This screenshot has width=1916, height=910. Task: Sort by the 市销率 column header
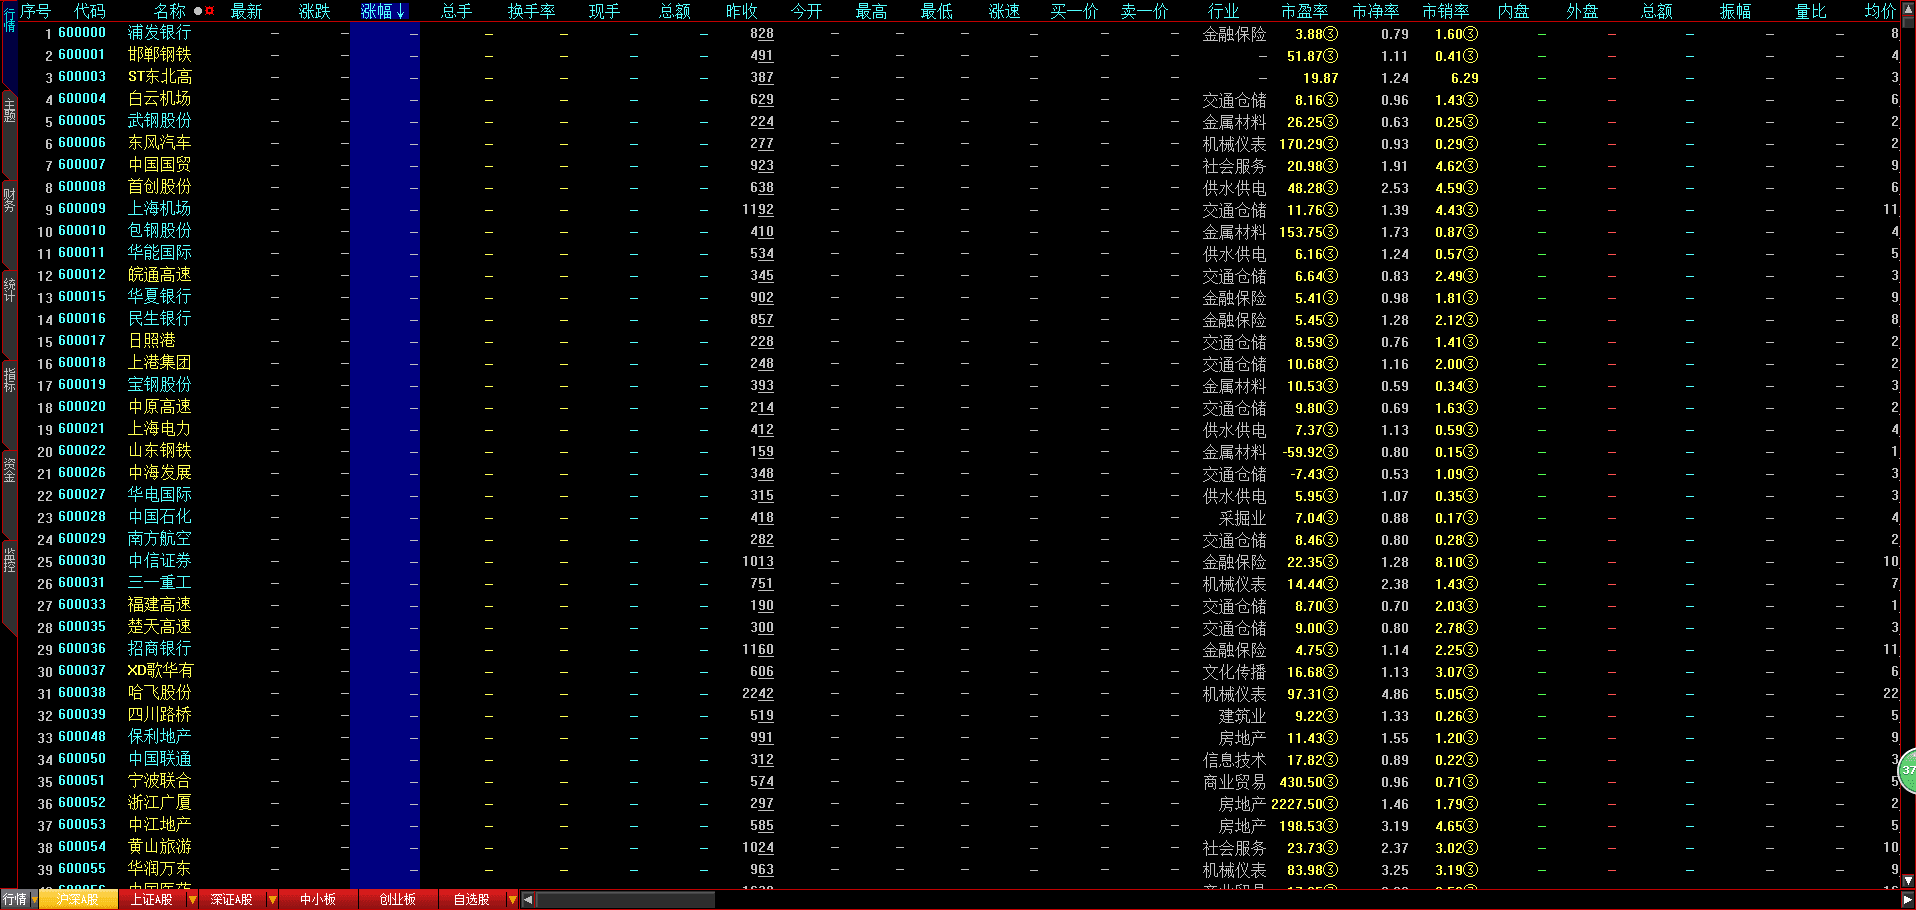(x=1445, y=11)
